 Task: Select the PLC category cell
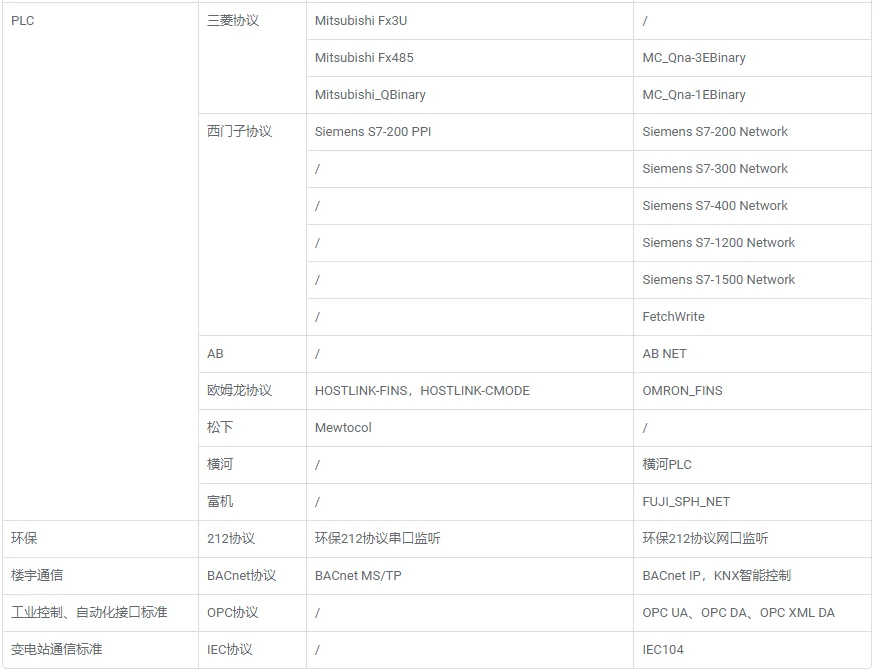click(100, 261)
